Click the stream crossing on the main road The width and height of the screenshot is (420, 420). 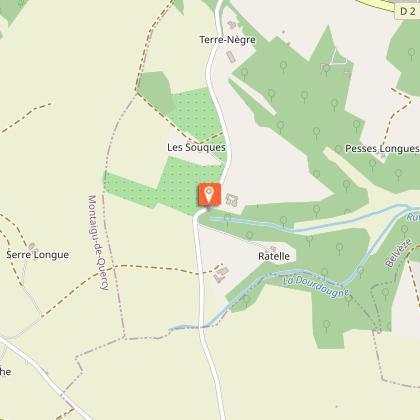tap(202, 327)
